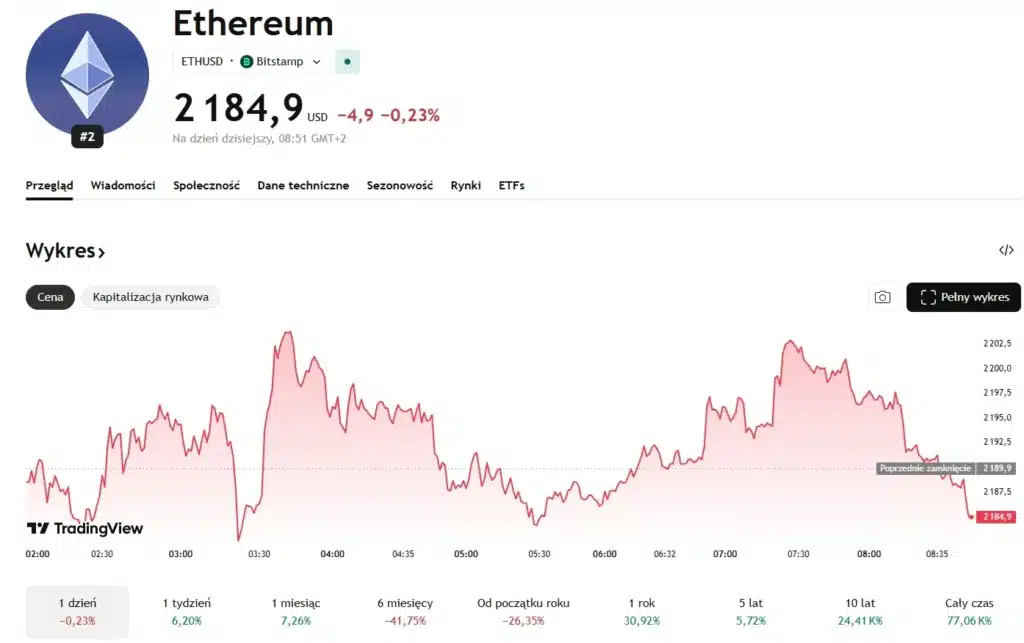Switch to the Dane techniczne tab
The height and width of the screenshot is (643, 1024).
[x=303, y=185]
